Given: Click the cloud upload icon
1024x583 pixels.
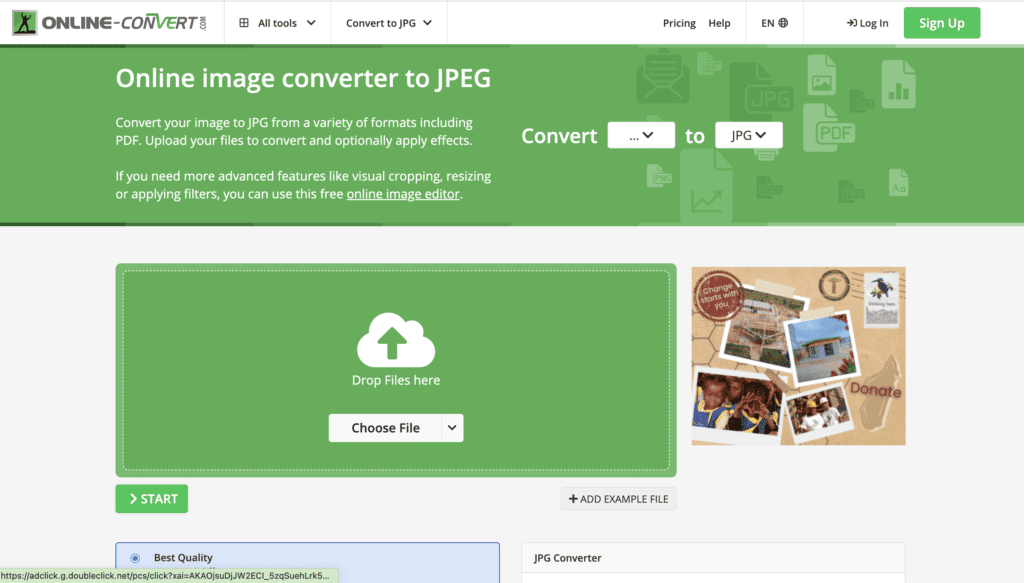Looking at the screenshot, I should 396,339.
